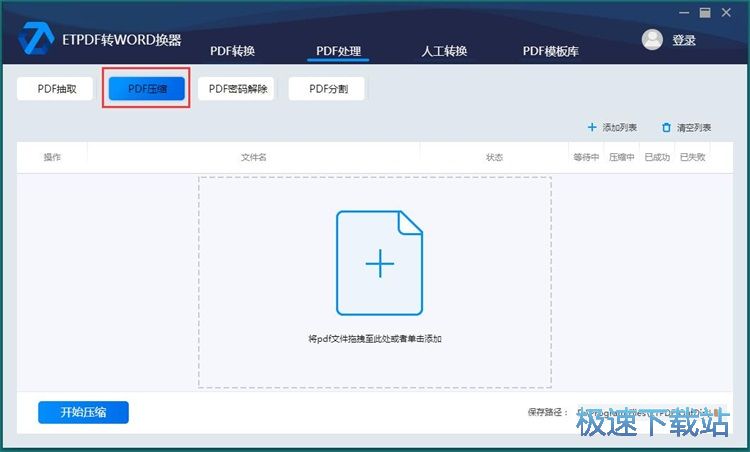Open the PDF转换 tab
The width and height of the screenshot is (750, 452).
click(x=232, y=51)
